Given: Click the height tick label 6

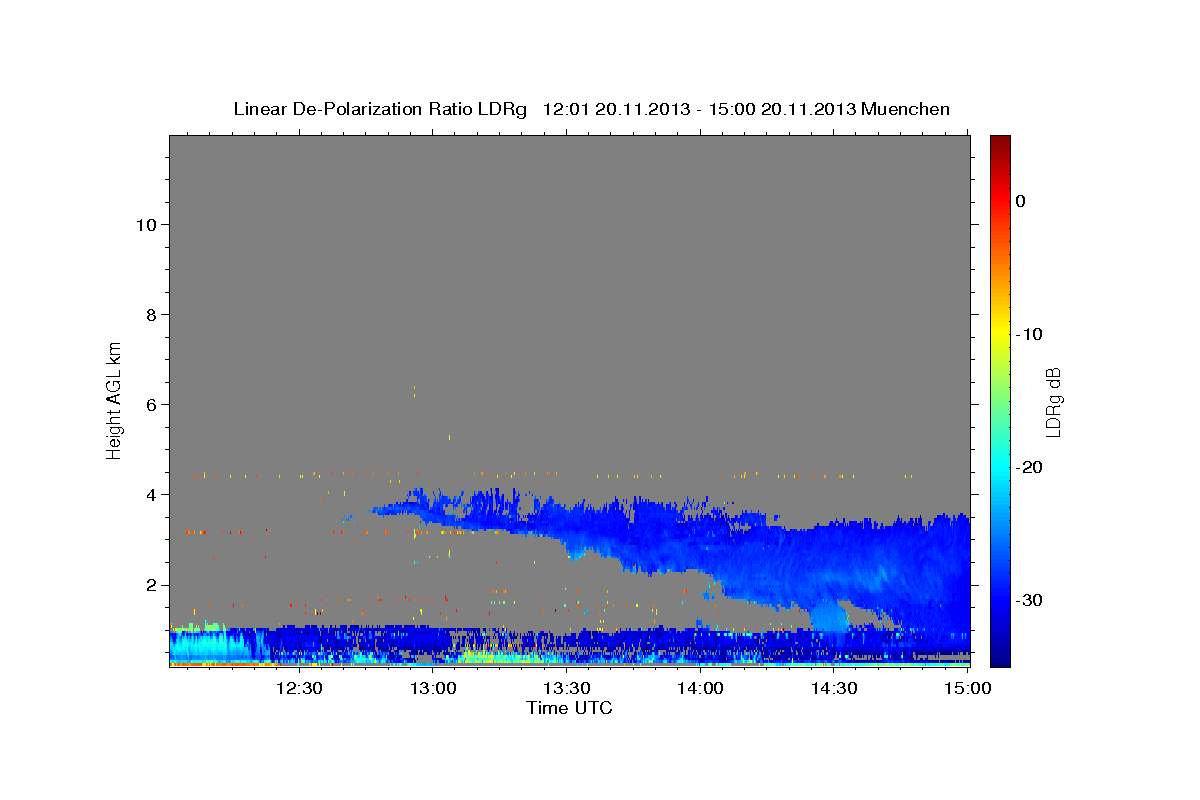Looking at the screenshot, I should pos(151,404).
